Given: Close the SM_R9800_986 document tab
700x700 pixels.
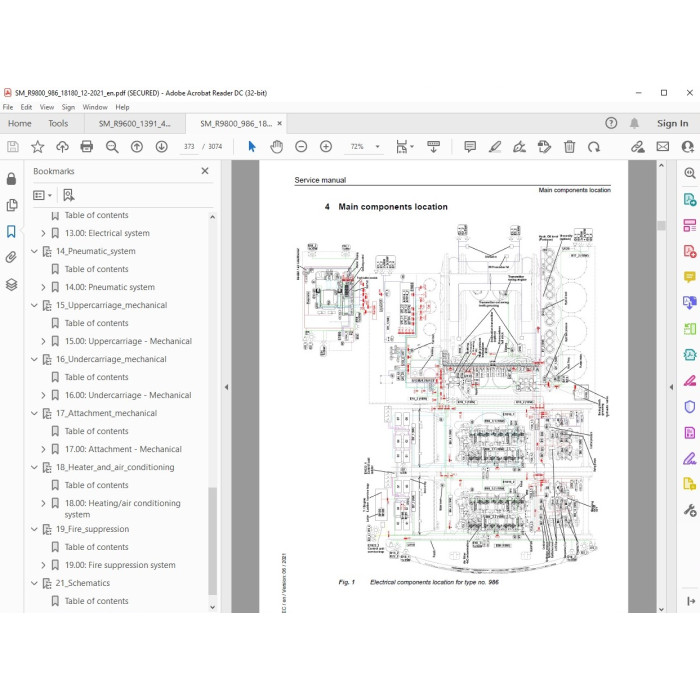Looking at the screenshot, I should (279, 123).
